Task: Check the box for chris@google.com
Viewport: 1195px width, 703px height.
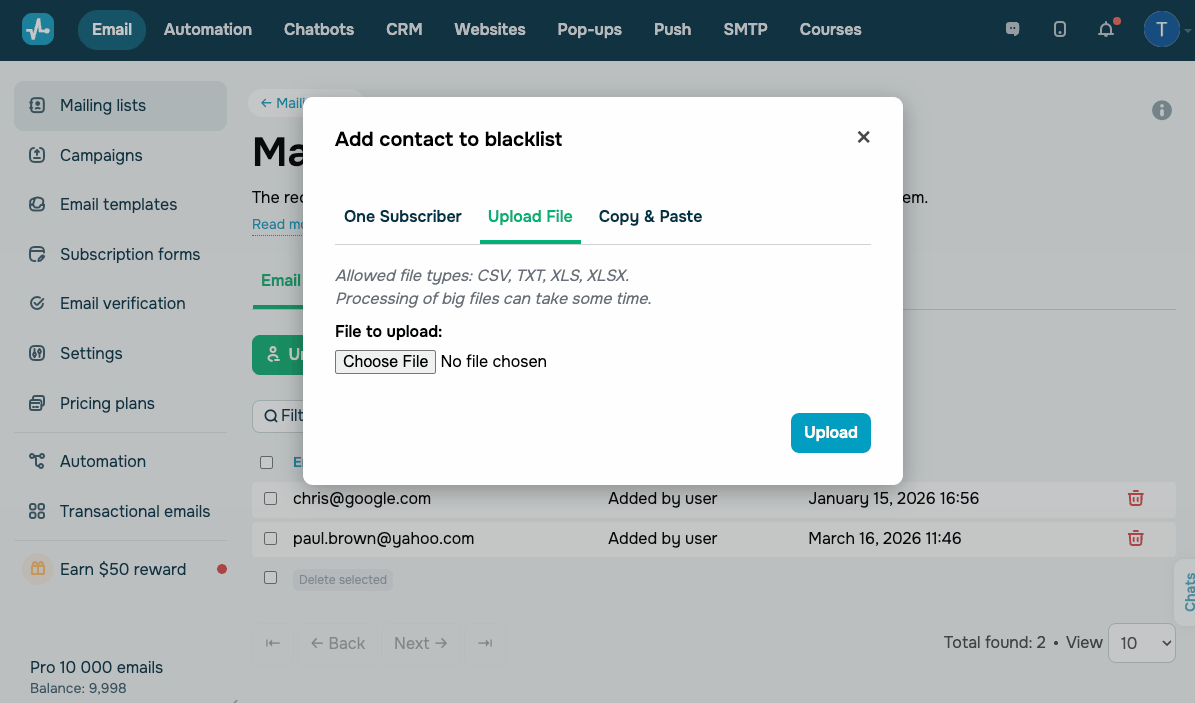Action: tap(270, 498)
